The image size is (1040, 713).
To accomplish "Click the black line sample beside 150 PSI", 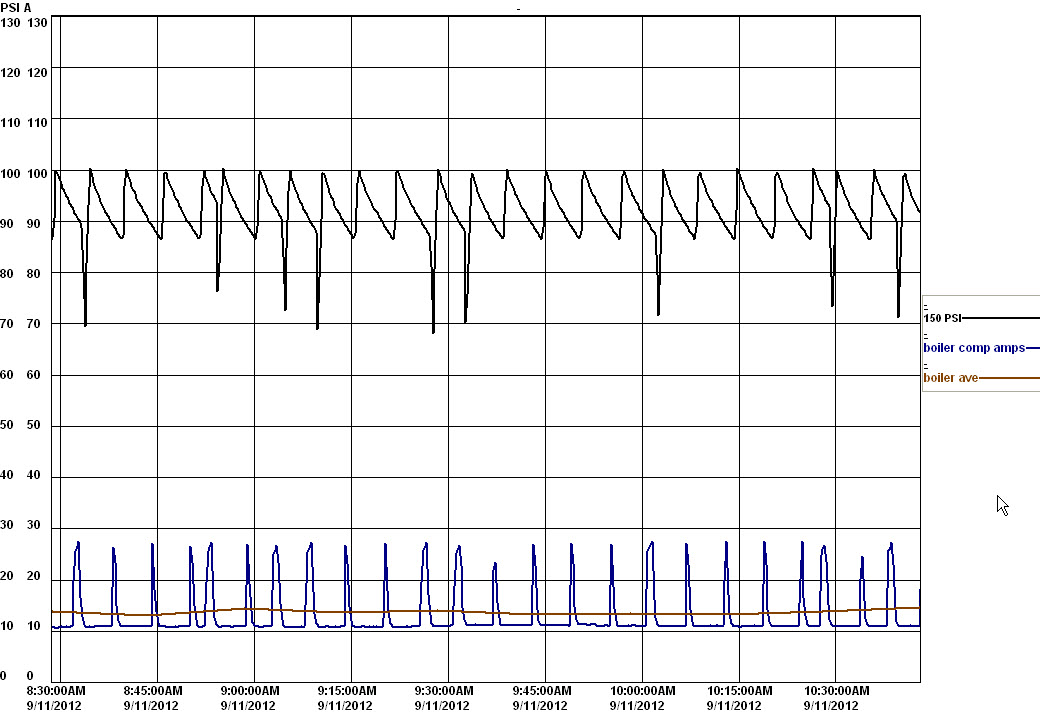I will pyautogui.click(x=1000, y=318).
